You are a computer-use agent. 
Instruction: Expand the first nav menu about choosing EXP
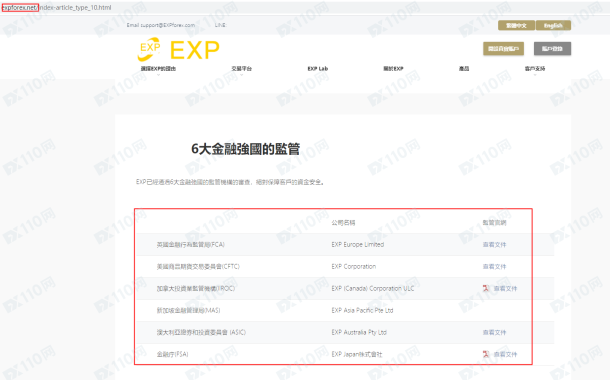tap(158, 69)
